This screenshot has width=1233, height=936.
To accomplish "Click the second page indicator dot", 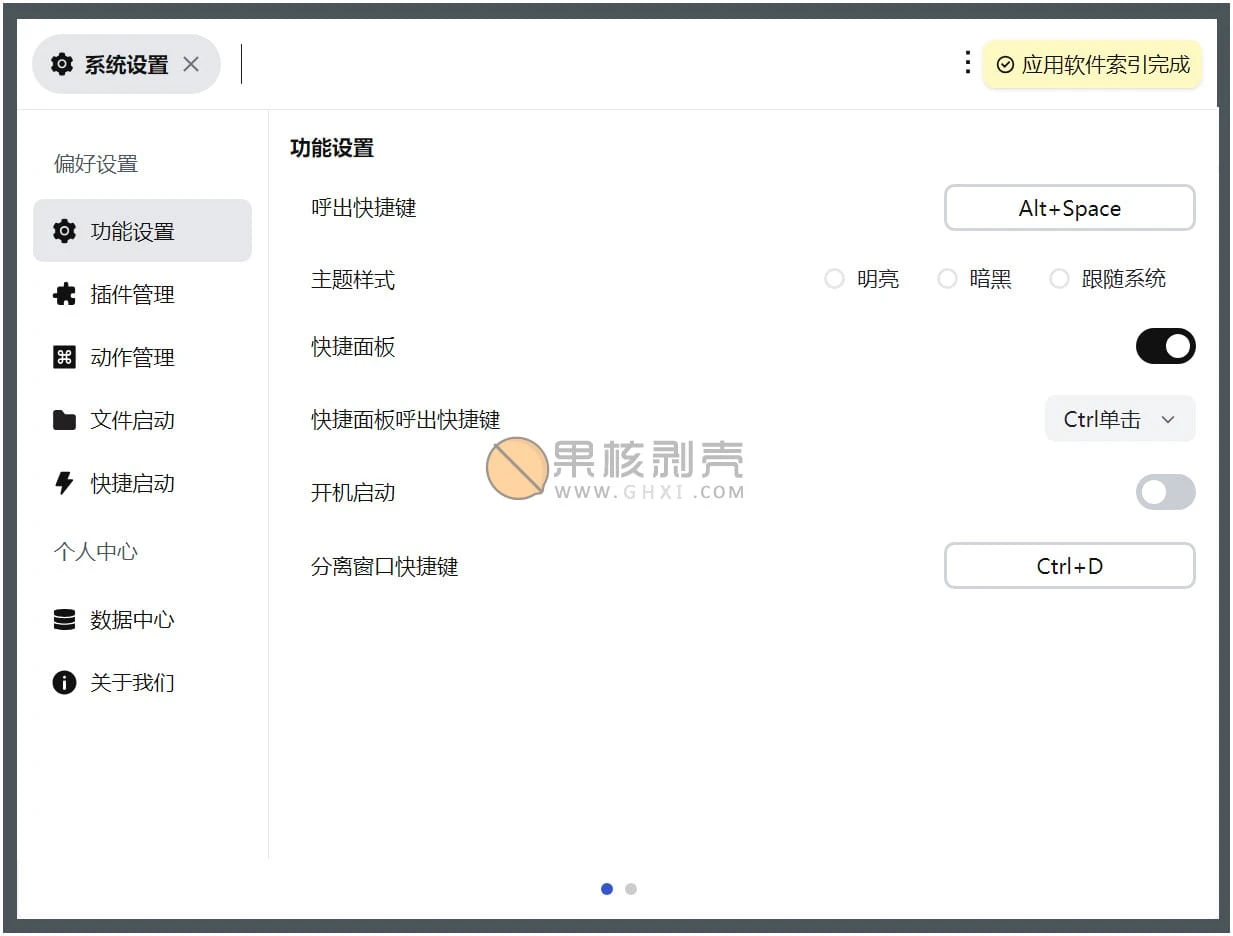I will tap(631, 888).
